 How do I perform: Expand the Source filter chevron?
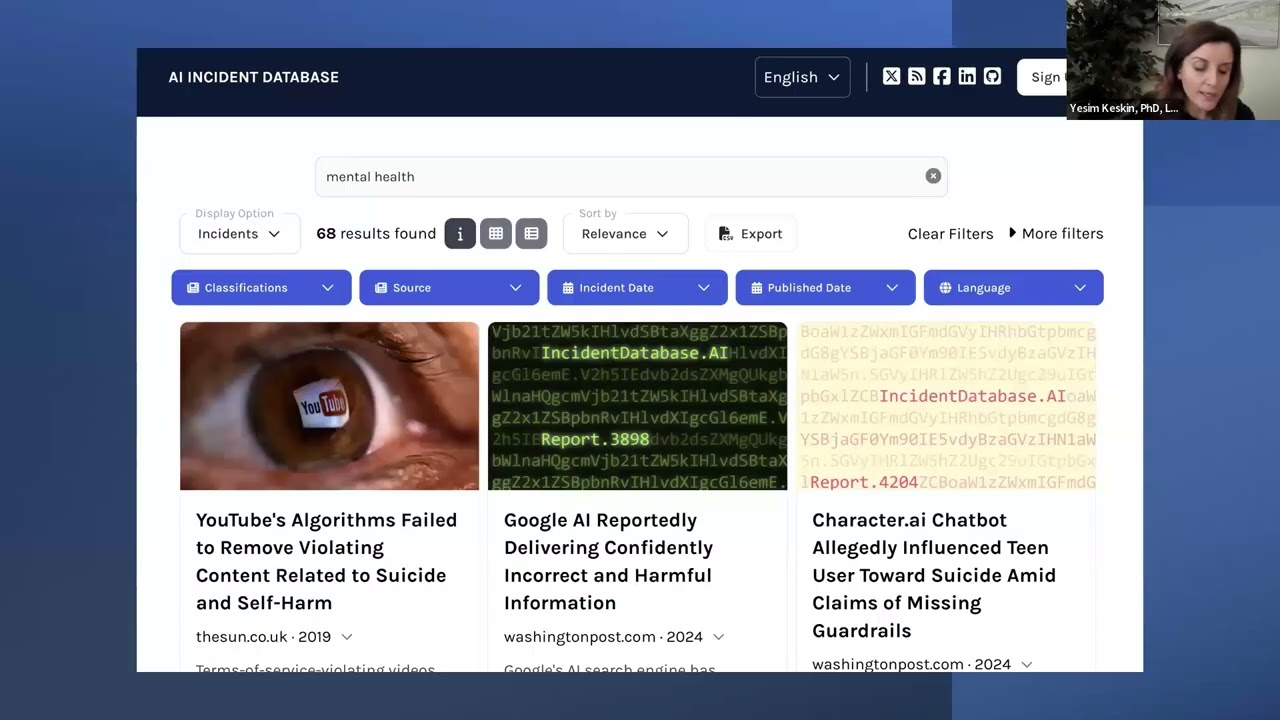[515, 288]
